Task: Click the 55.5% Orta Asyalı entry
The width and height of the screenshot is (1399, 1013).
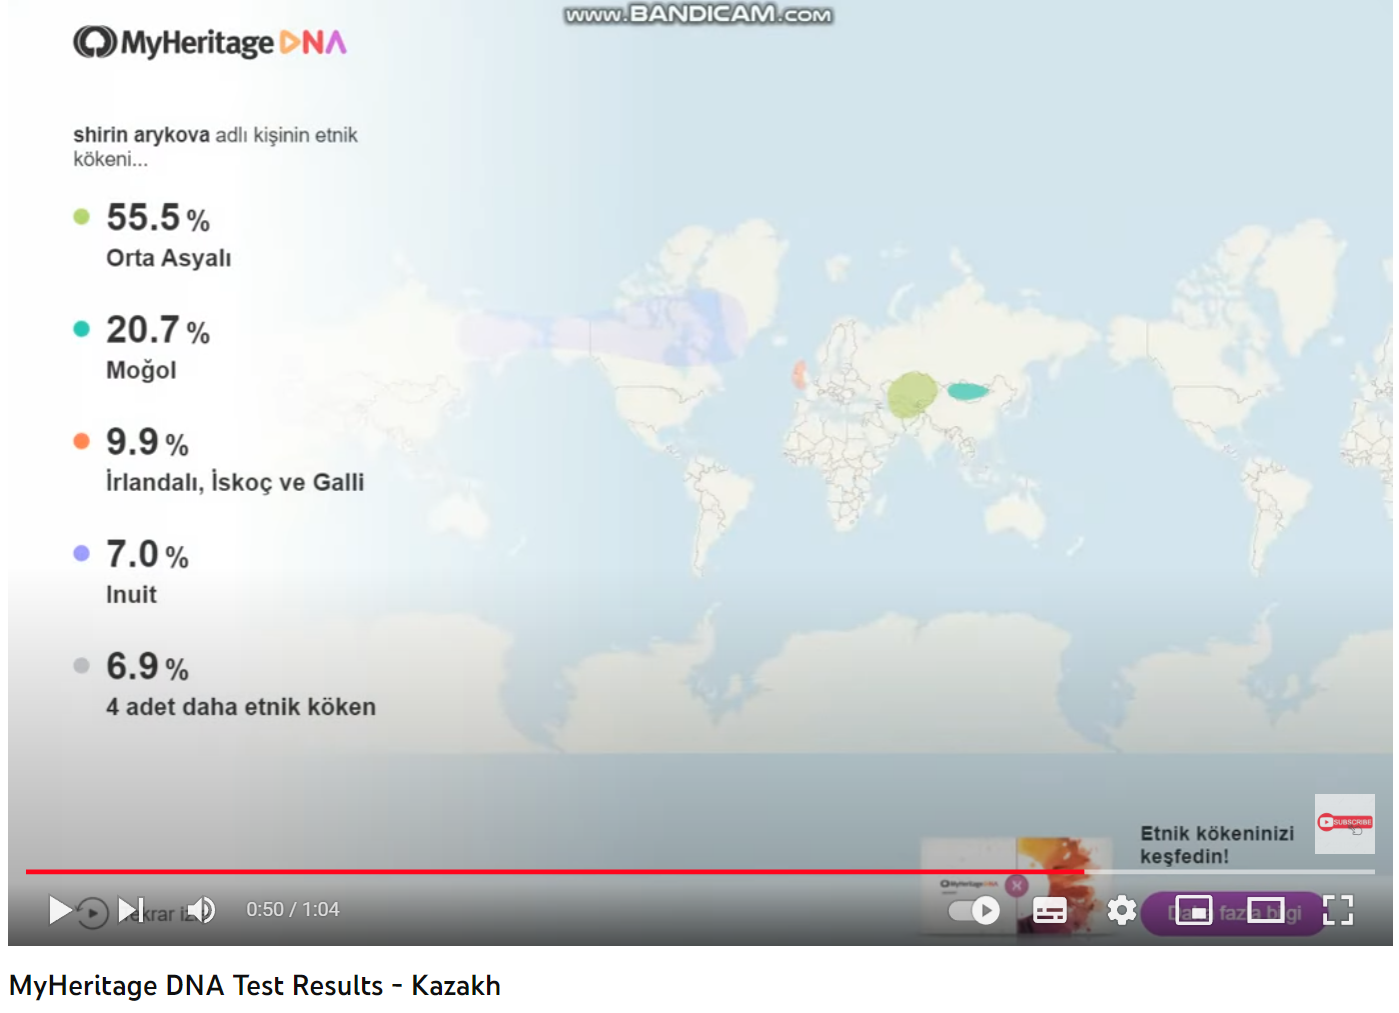Action: [153, 235]
